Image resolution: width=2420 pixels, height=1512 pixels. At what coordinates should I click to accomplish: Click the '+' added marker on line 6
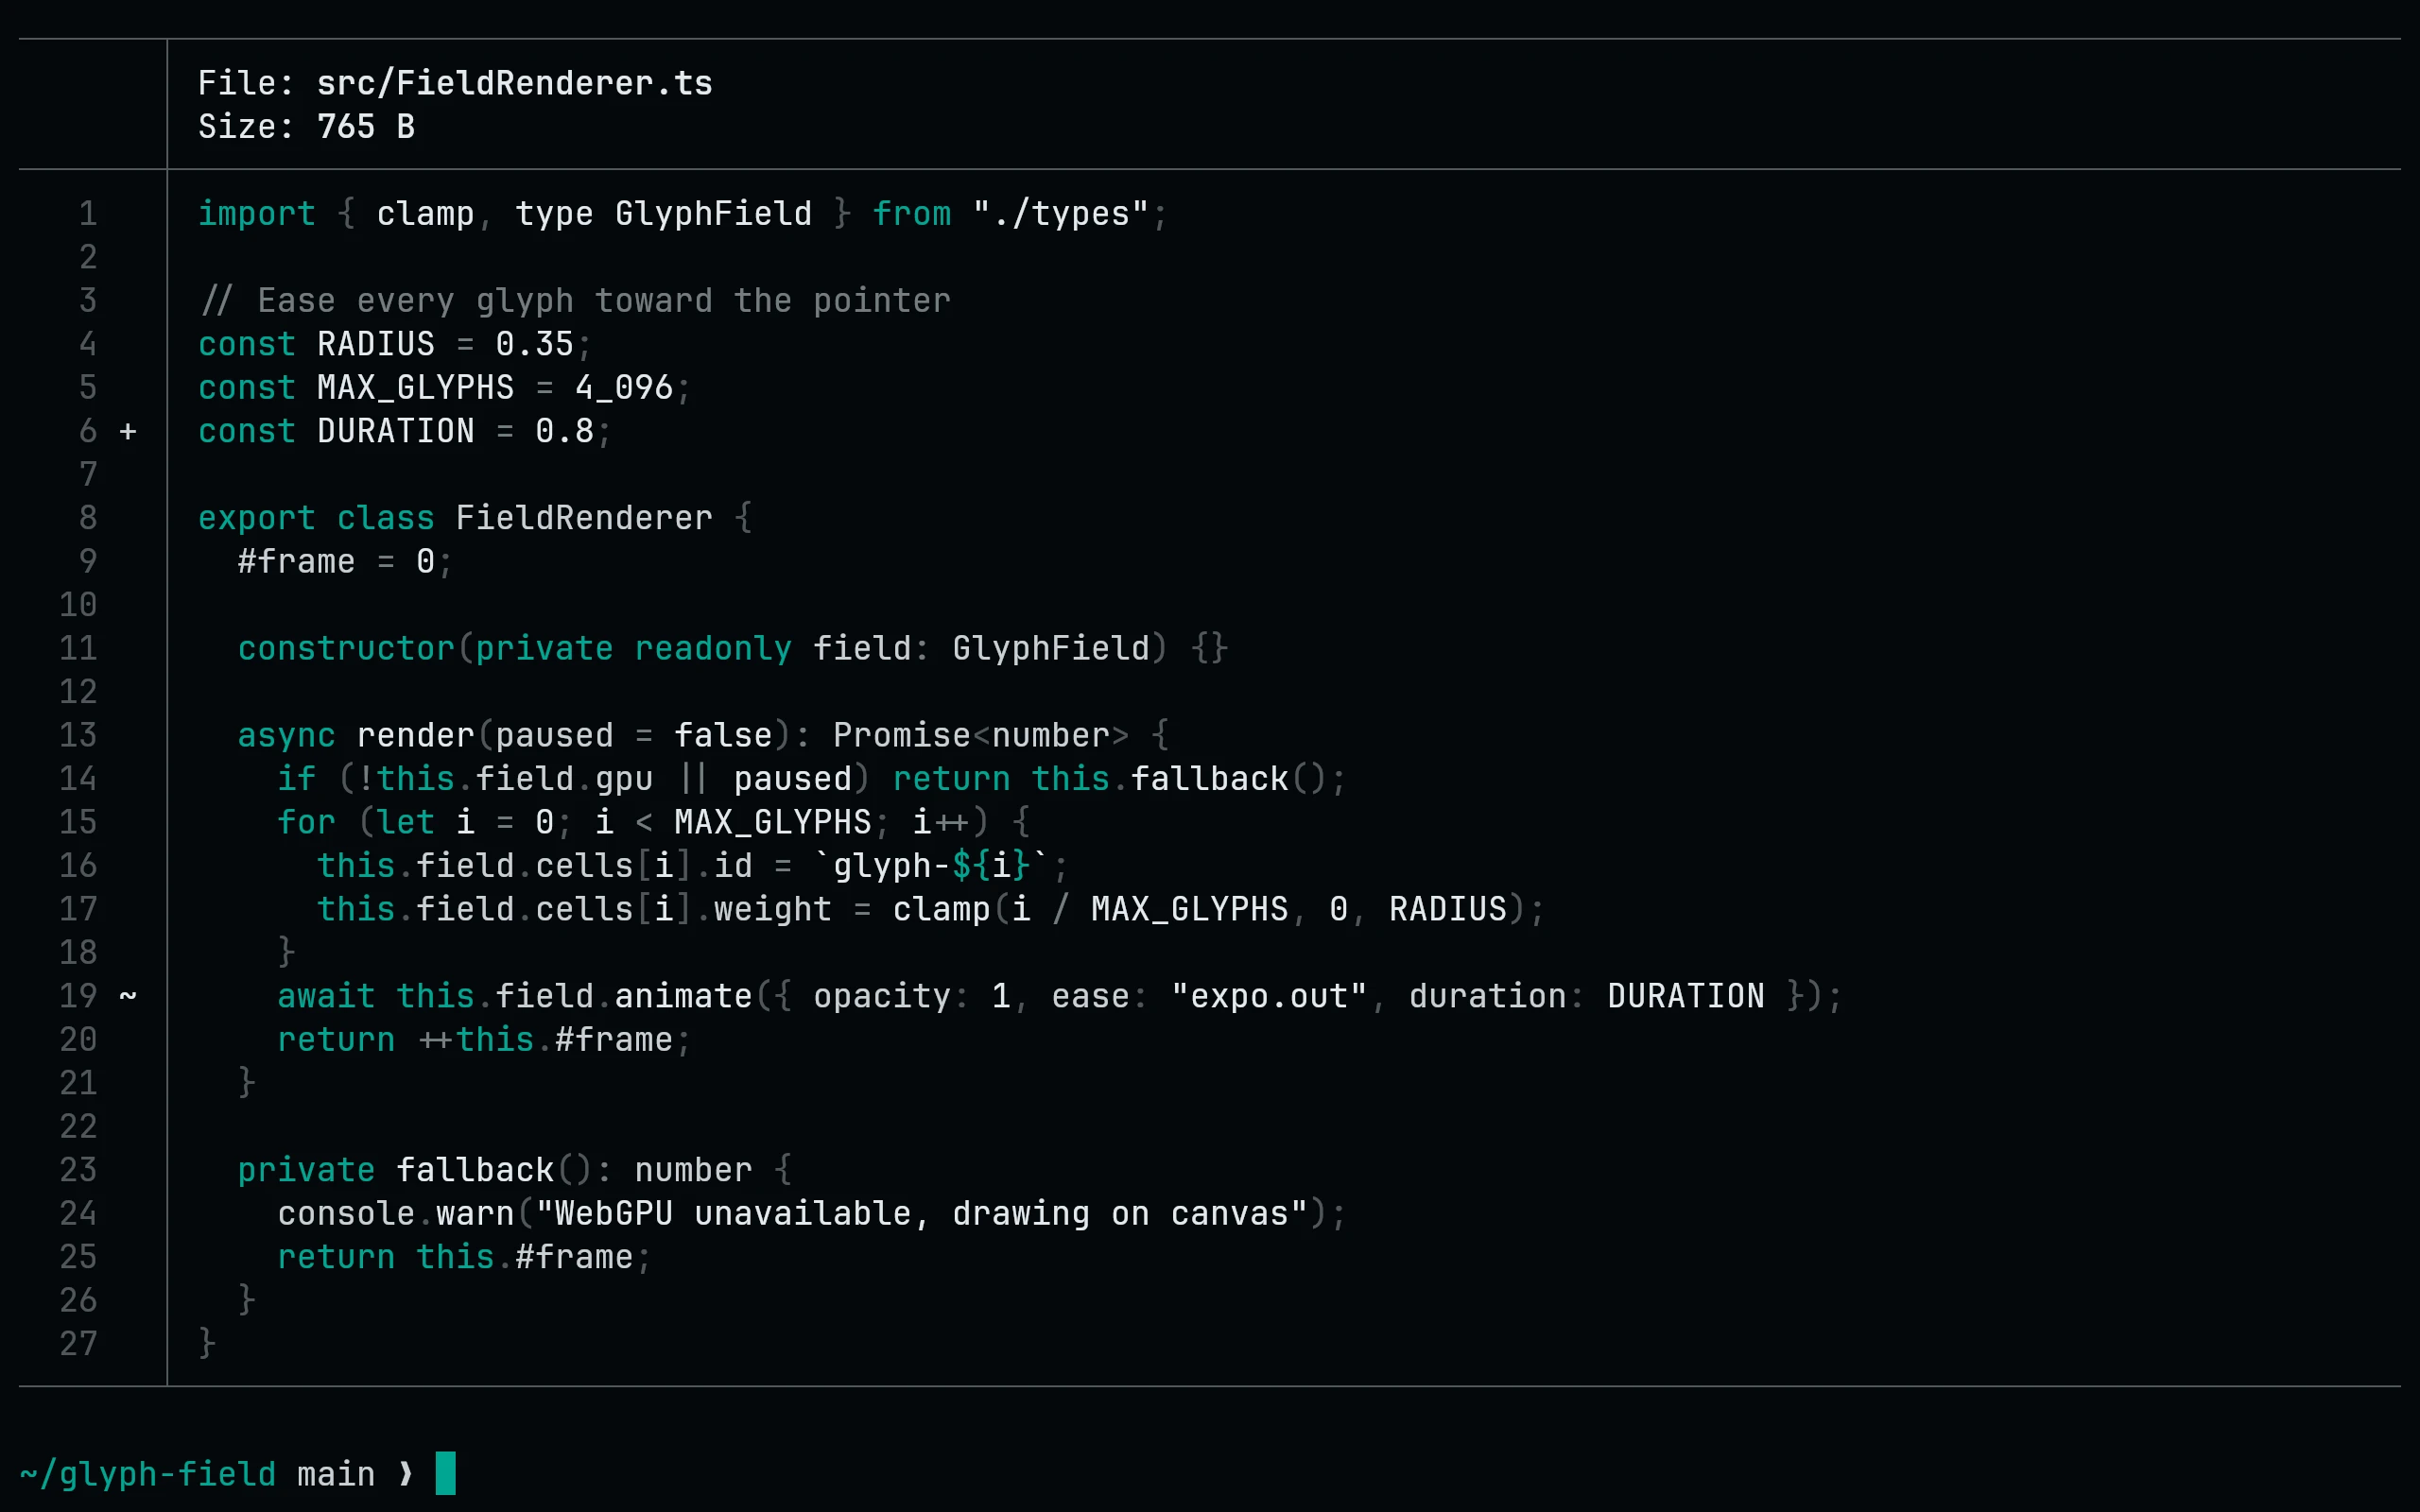[128, 432]
